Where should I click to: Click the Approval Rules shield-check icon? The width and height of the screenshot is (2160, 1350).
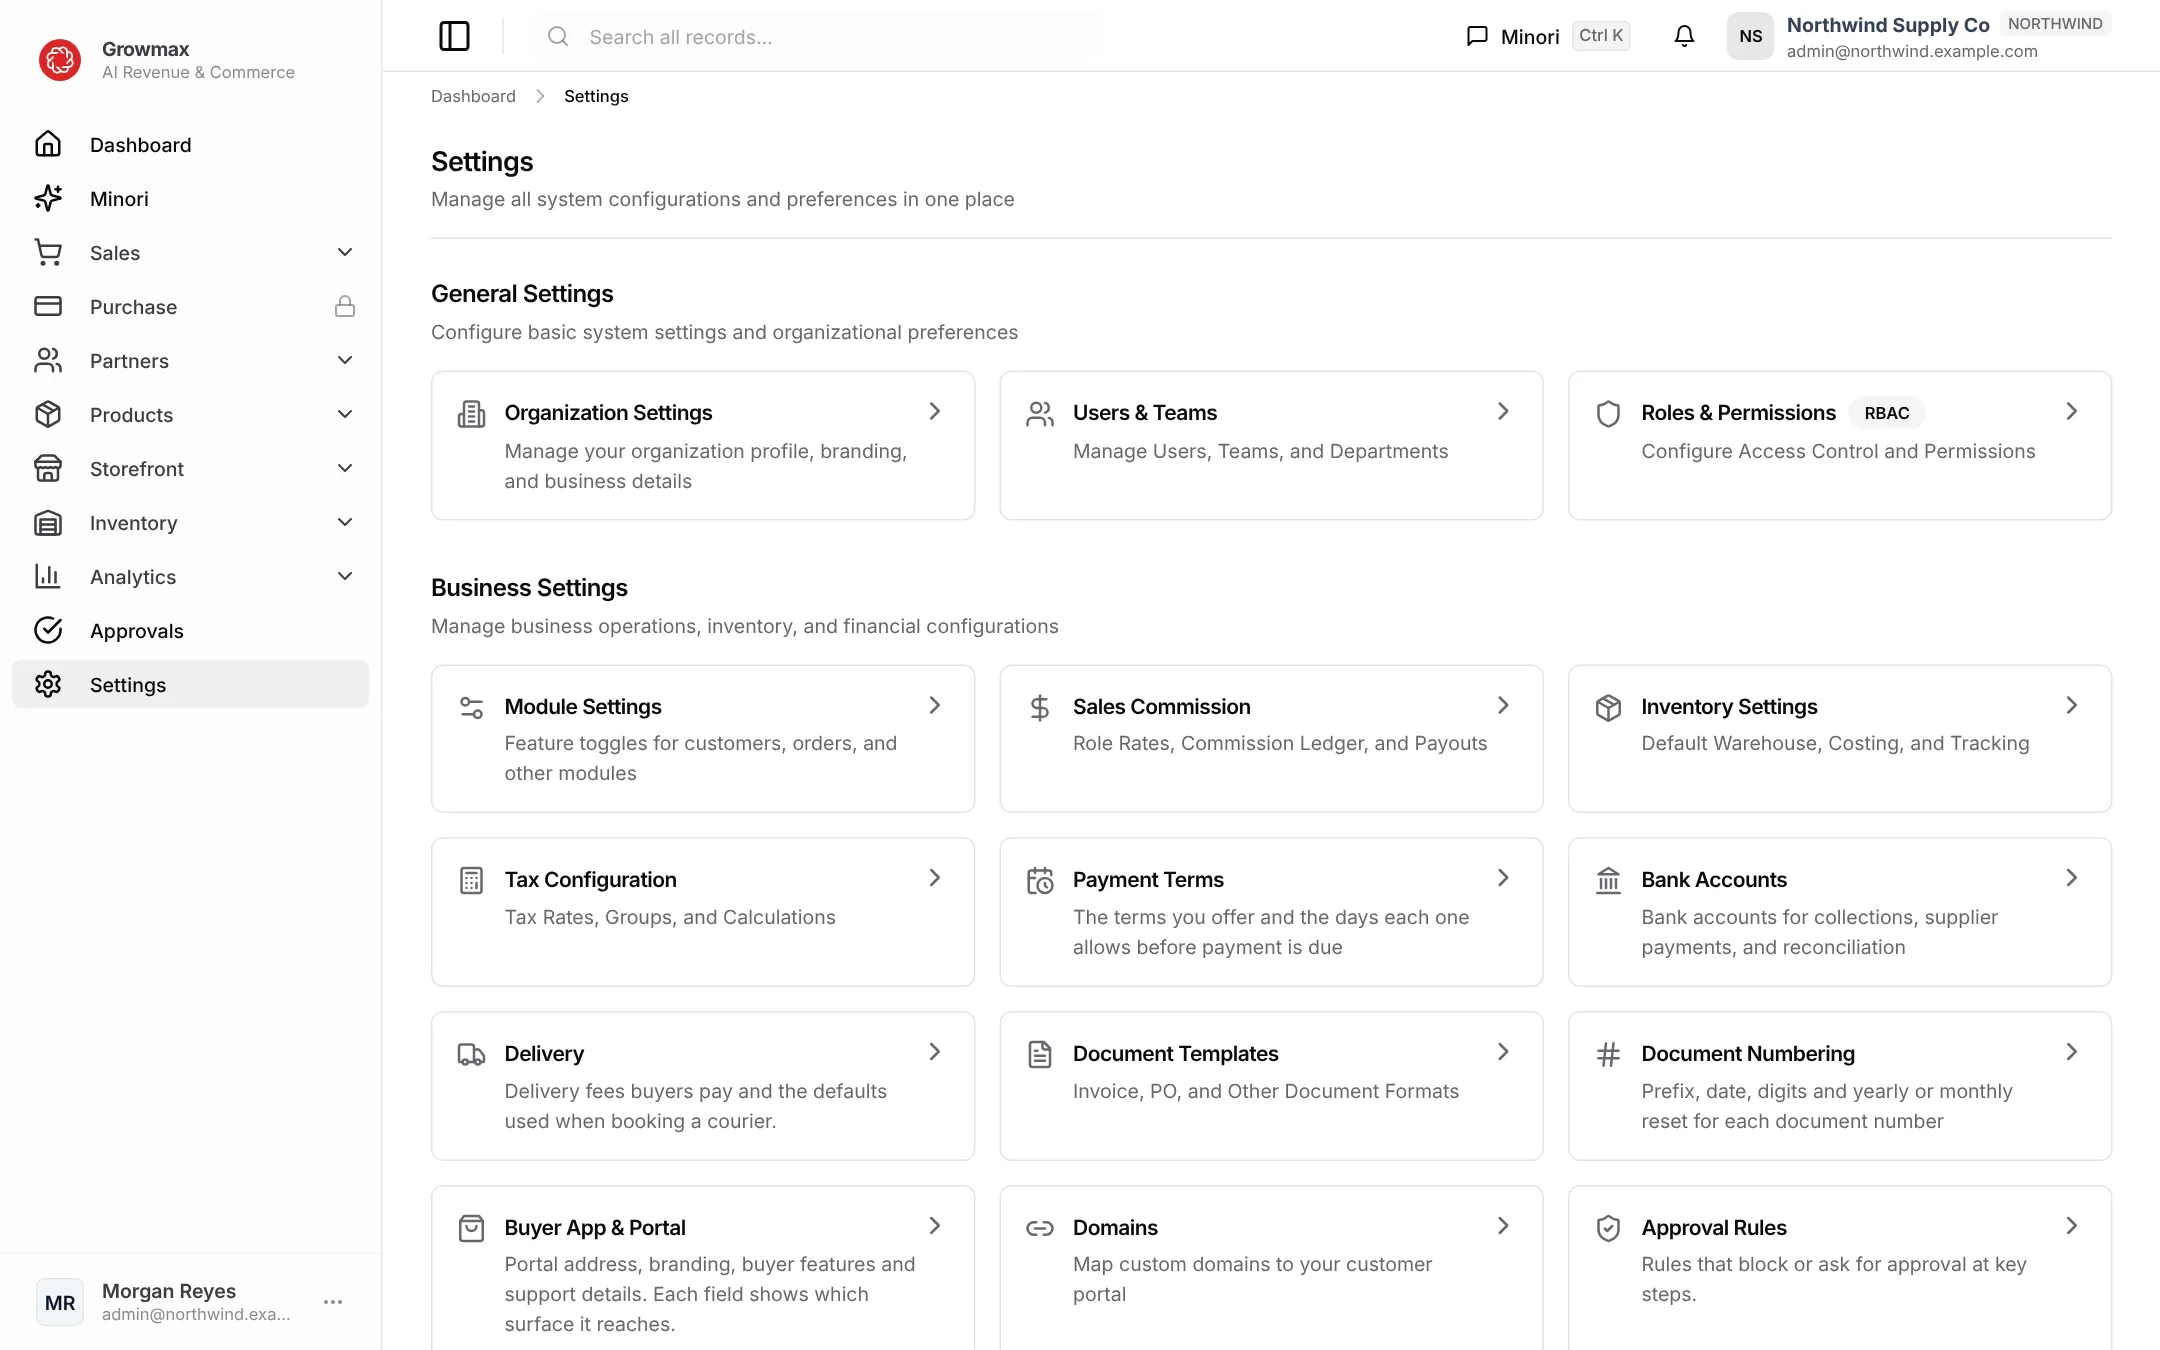(x=1608, y=1228)
